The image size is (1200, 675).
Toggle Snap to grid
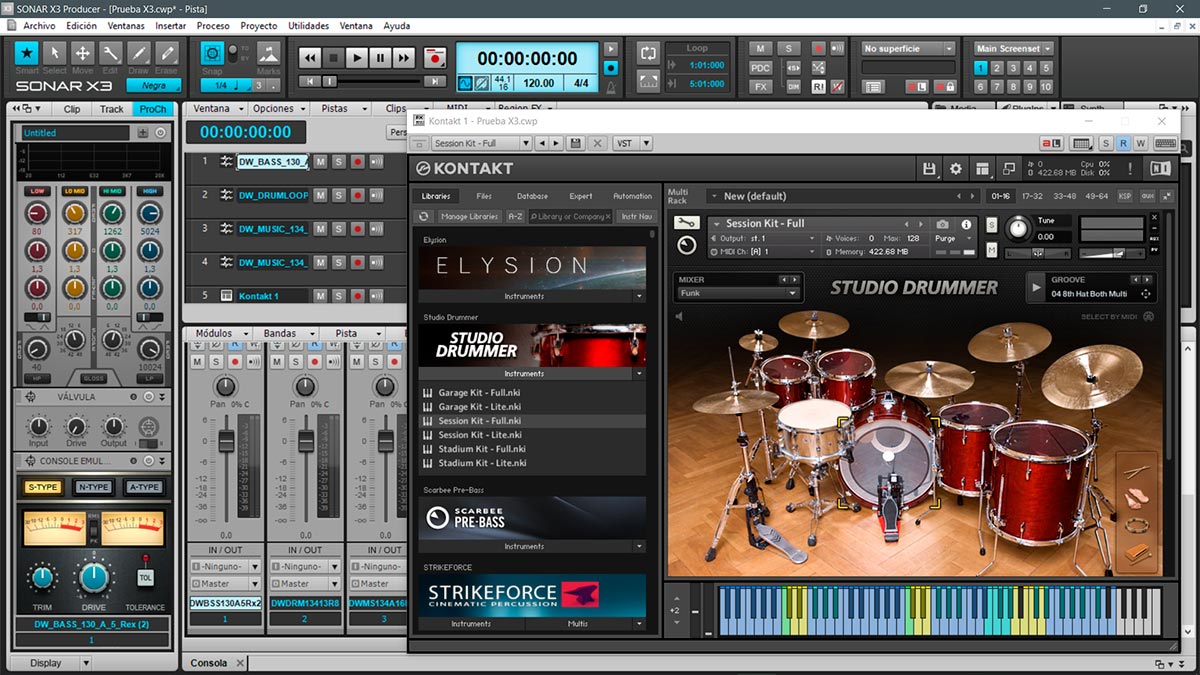pyautogui.click(x=212, y=53)
